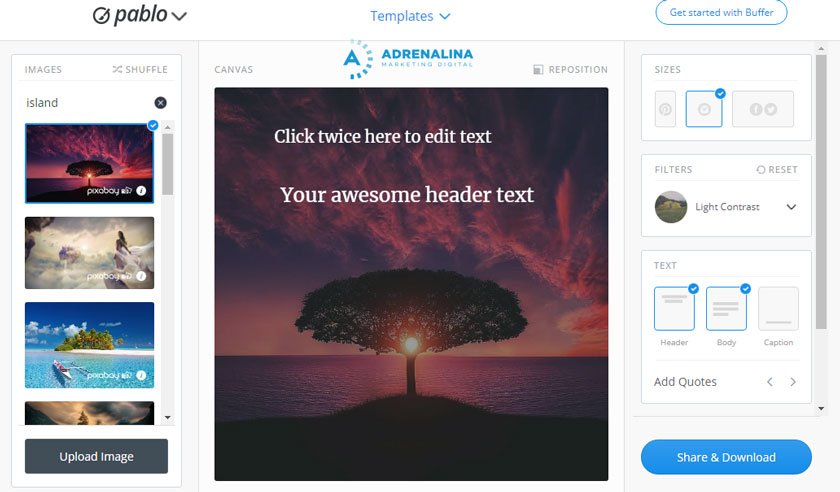Select the Pinterest size option
This screenshot has height=492, width=840.
coord(665,109)
